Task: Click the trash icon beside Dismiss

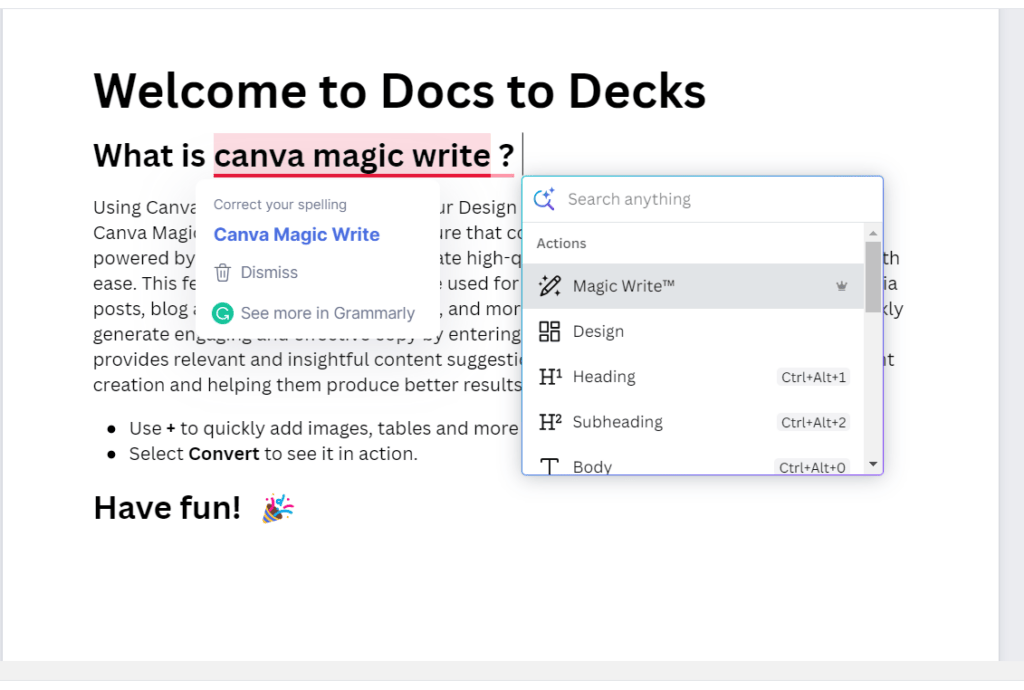Action: click(x=223, y=272)
